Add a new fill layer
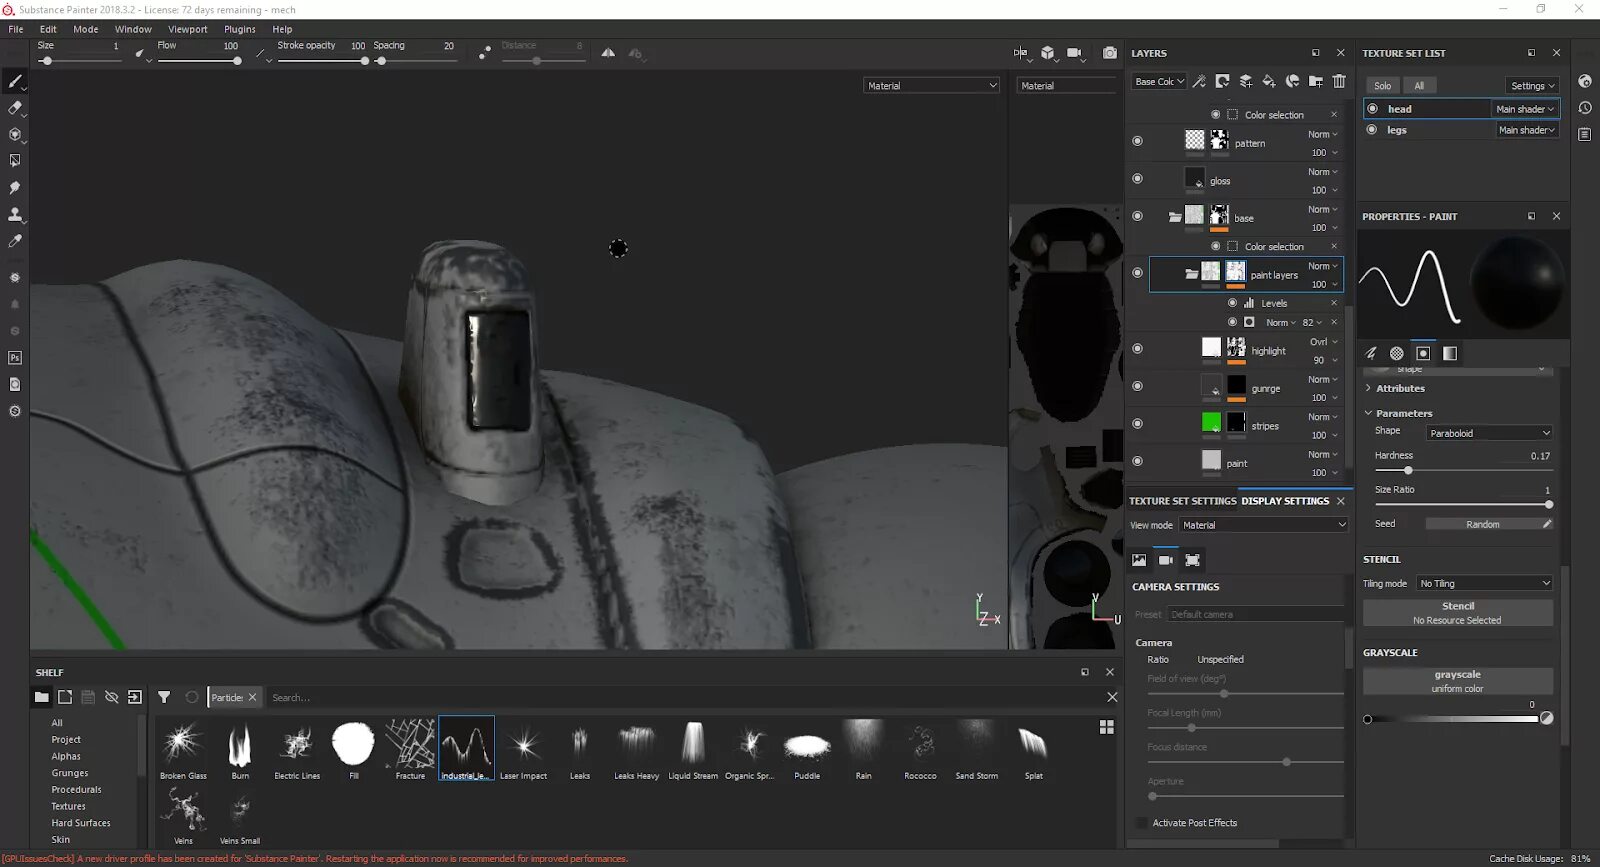 1268,82
